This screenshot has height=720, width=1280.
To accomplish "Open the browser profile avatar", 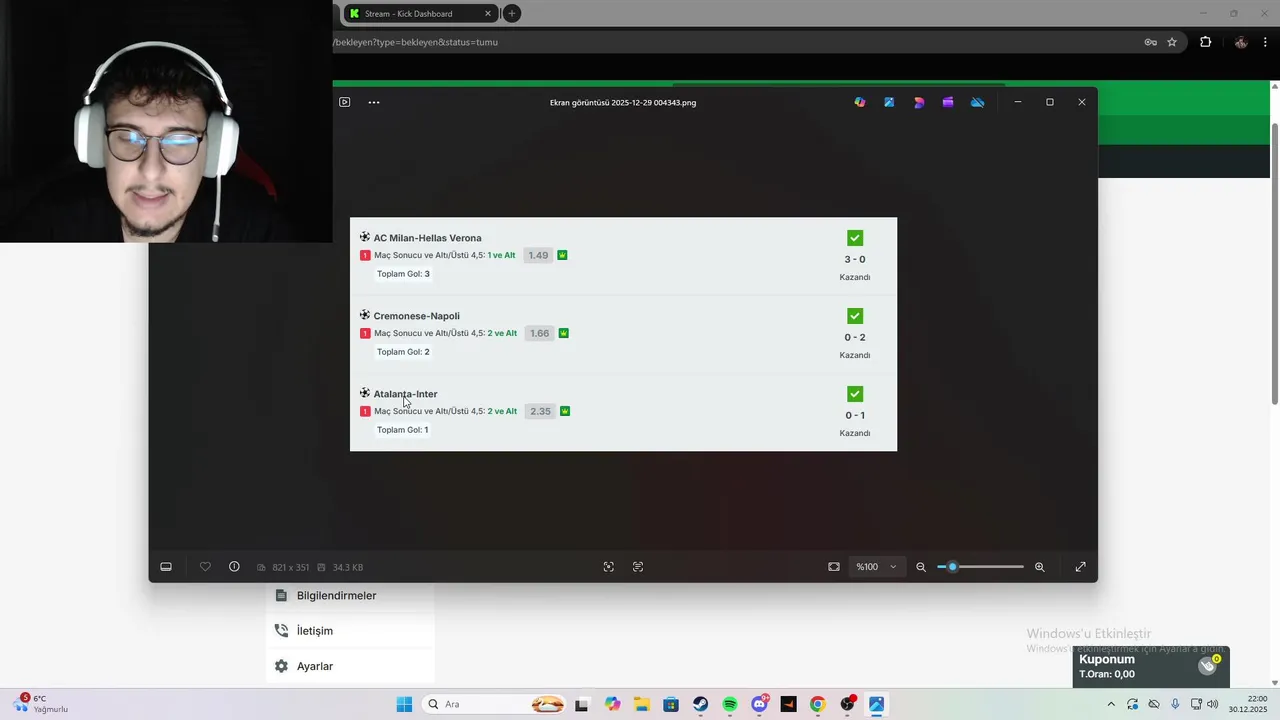I will tap(1241, 42).
